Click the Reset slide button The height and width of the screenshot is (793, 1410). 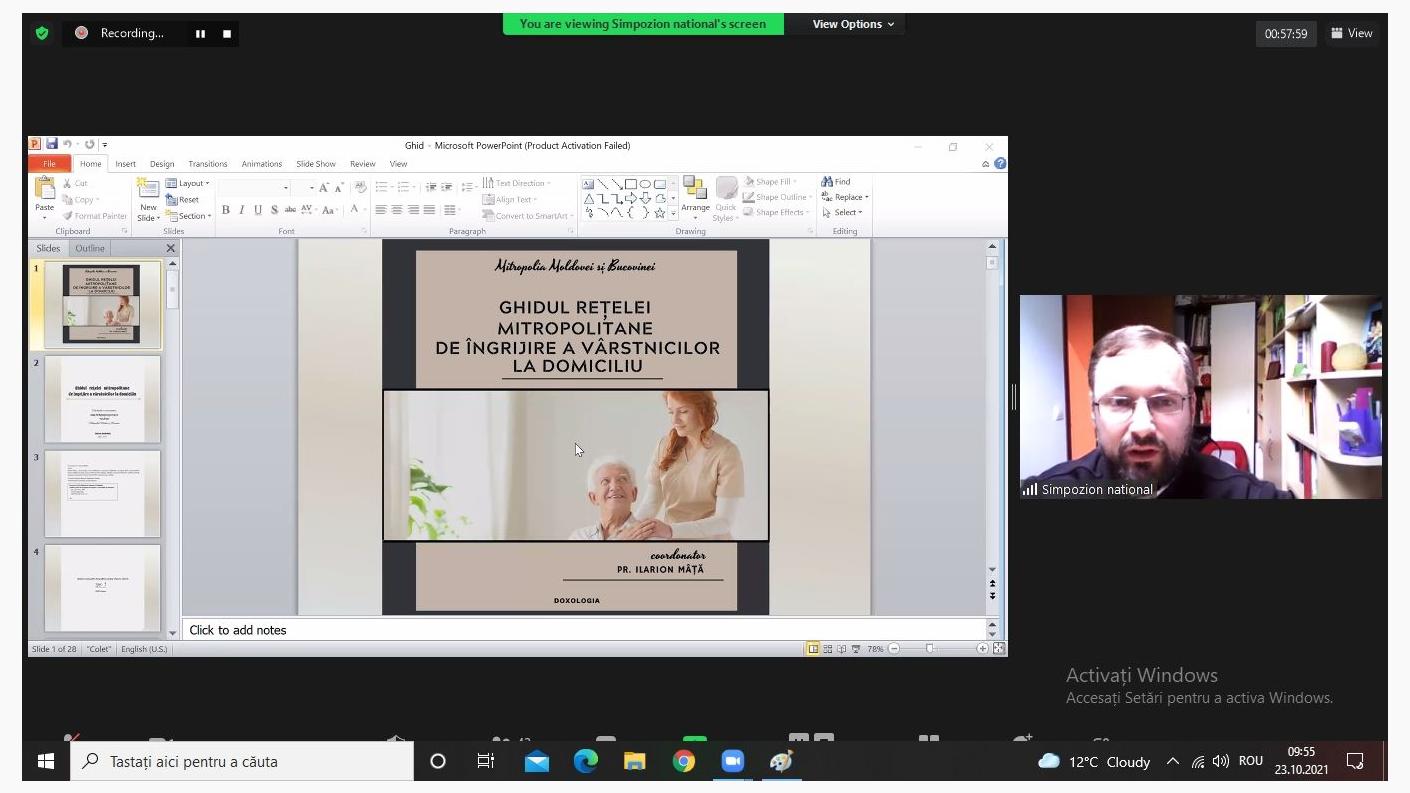[x=188, y=200]
